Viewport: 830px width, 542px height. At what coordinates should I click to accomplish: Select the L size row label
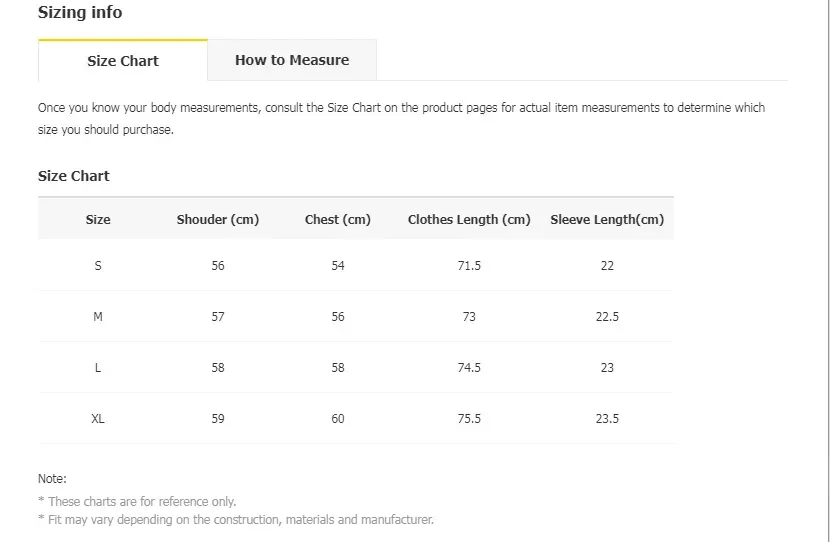click(98, 368)
